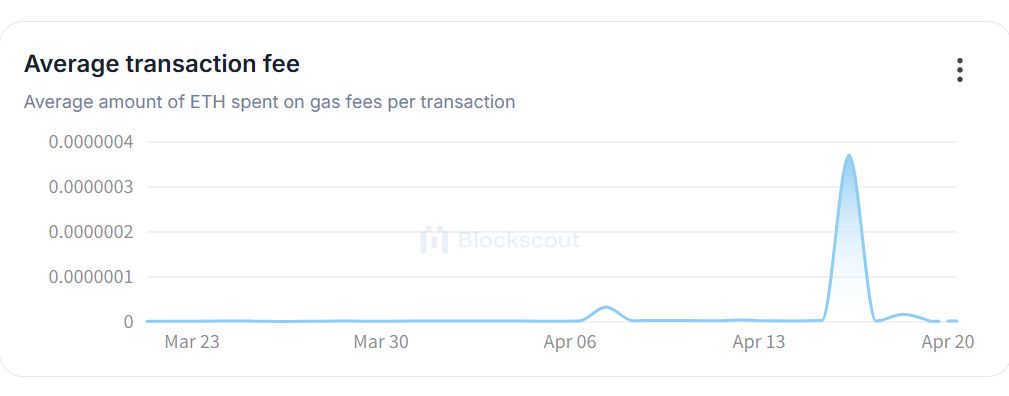Select the Apr 06 axis label
The width and height of the screenshot is (1009, 396).
click(x=570, y=342)
